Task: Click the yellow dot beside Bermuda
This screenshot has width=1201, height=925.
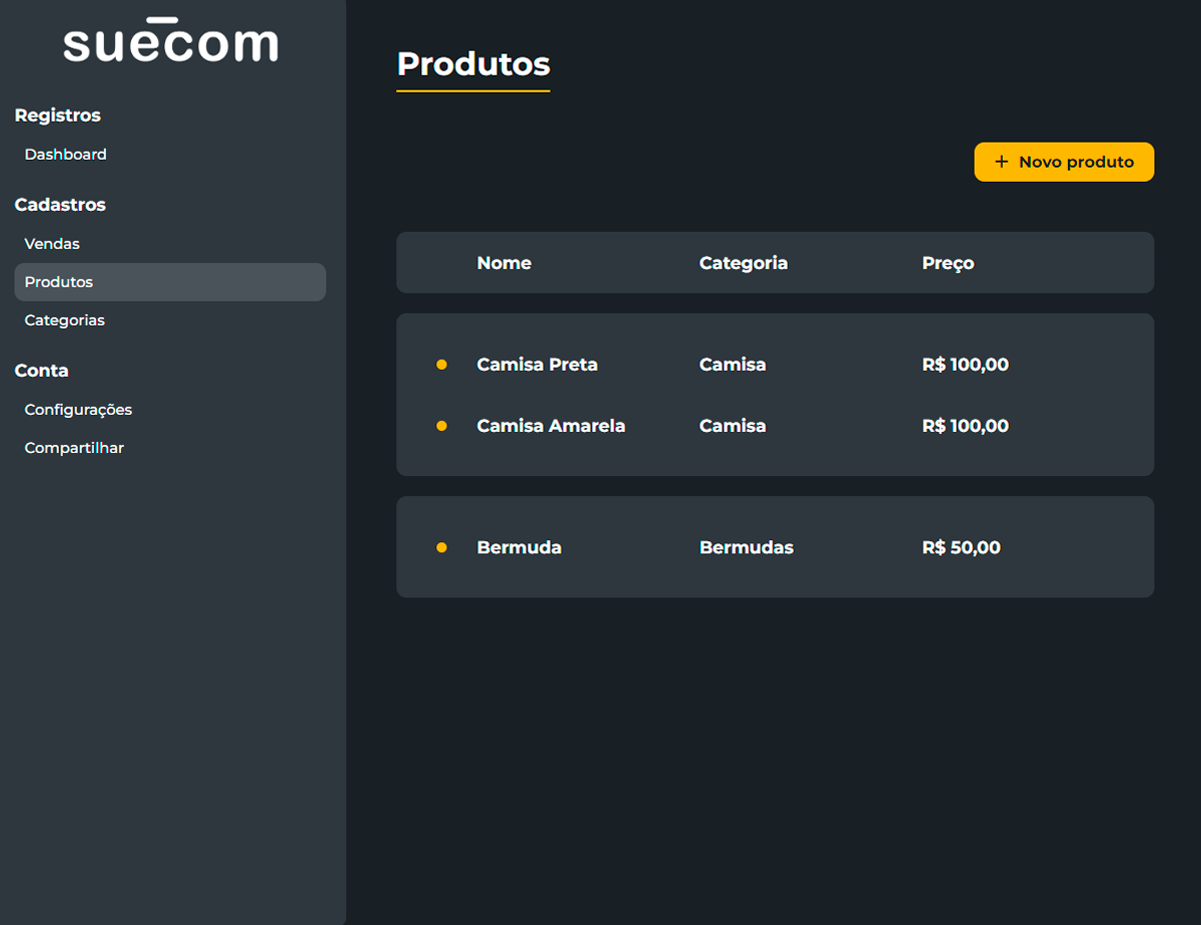Action: [x=442, y=548]
